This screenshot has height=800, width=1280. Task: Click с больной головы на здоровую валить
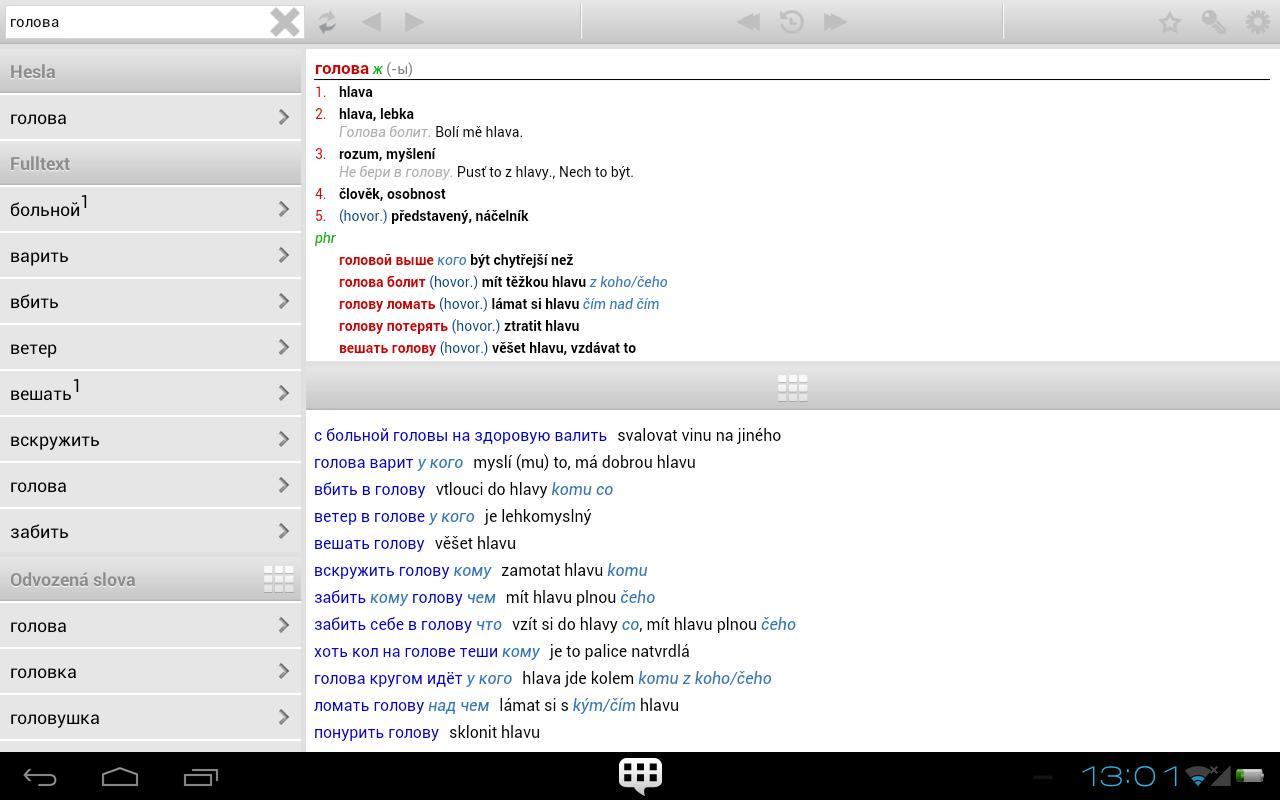(x=460, y=435)
